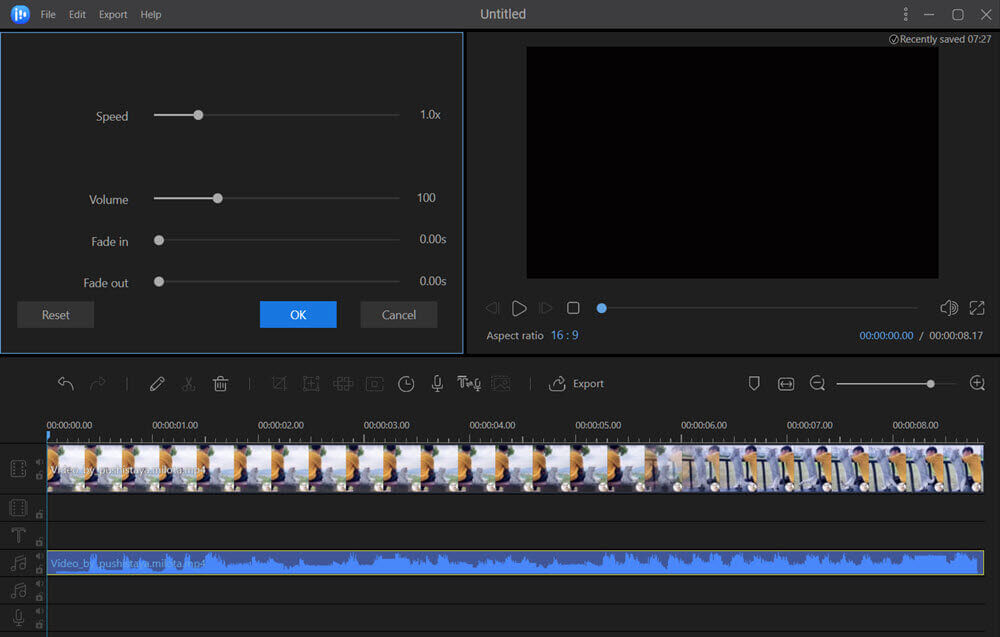Open the duration clock tool
The width and height of the screenshot is (1000, 637).
[406, 383]
